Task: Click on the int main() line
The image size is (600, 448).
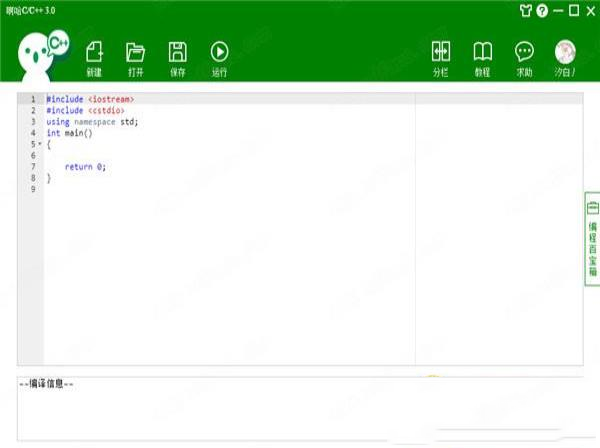Action: click(x=69, y=133)
